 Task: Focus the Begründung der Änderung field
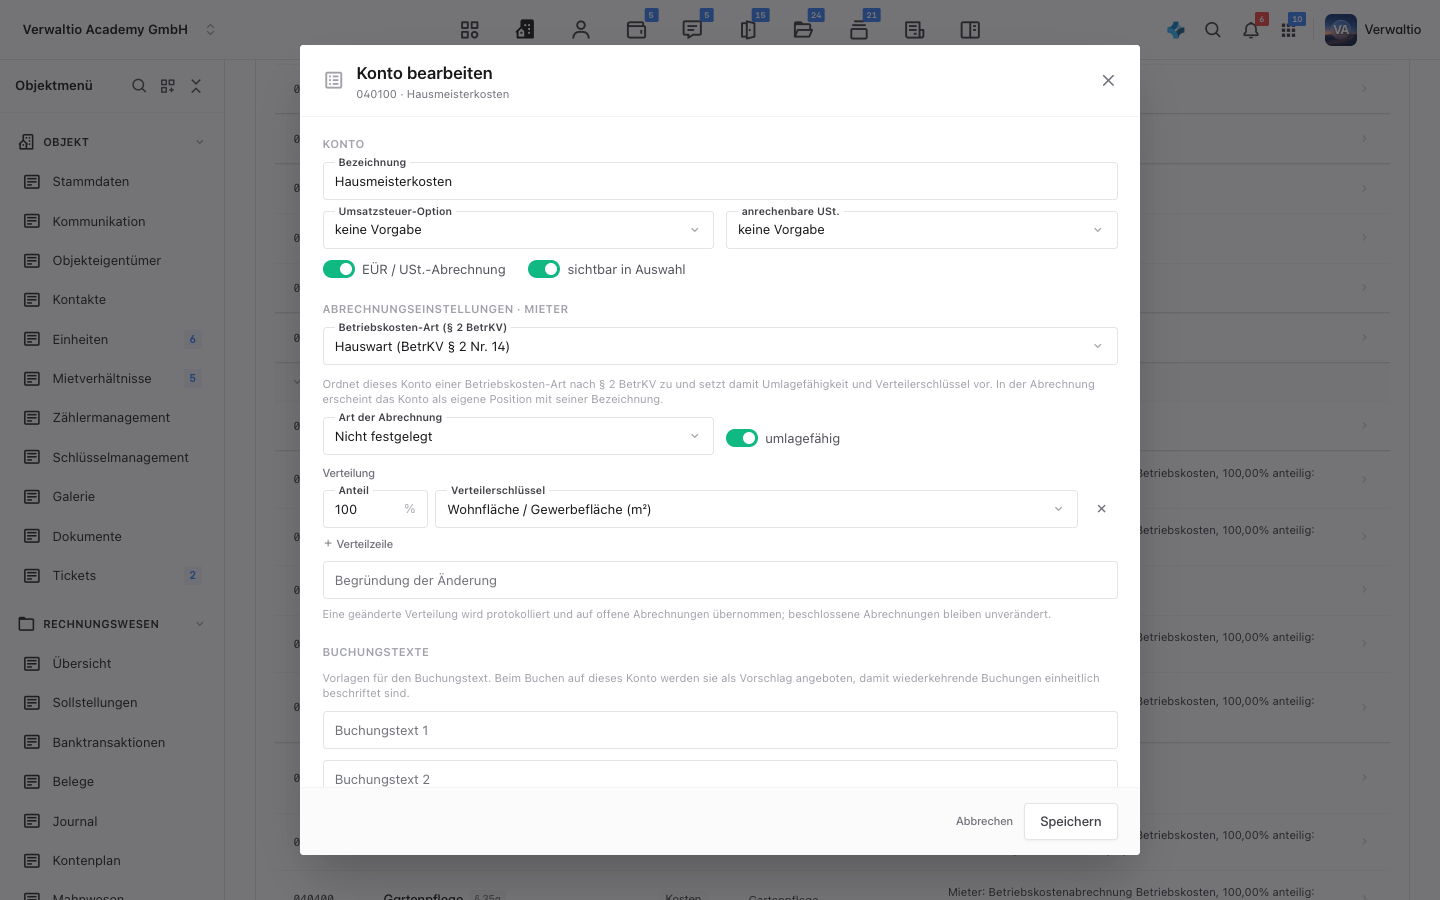[x=720, y=580]
